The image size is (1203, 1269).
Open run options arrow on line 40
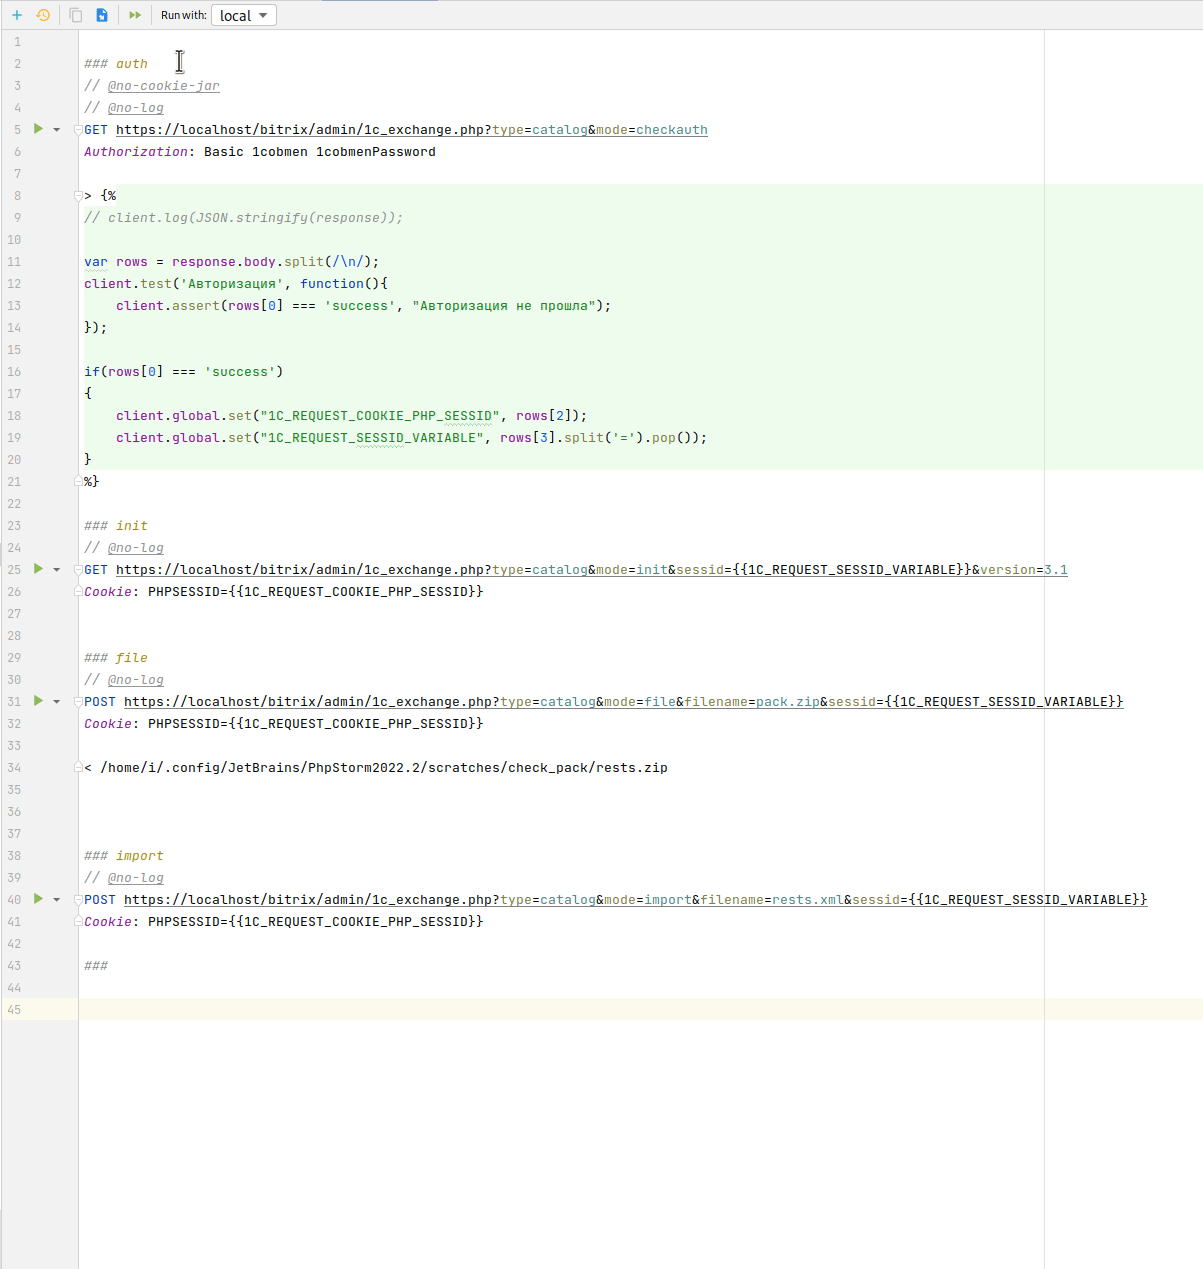point(57,900)
